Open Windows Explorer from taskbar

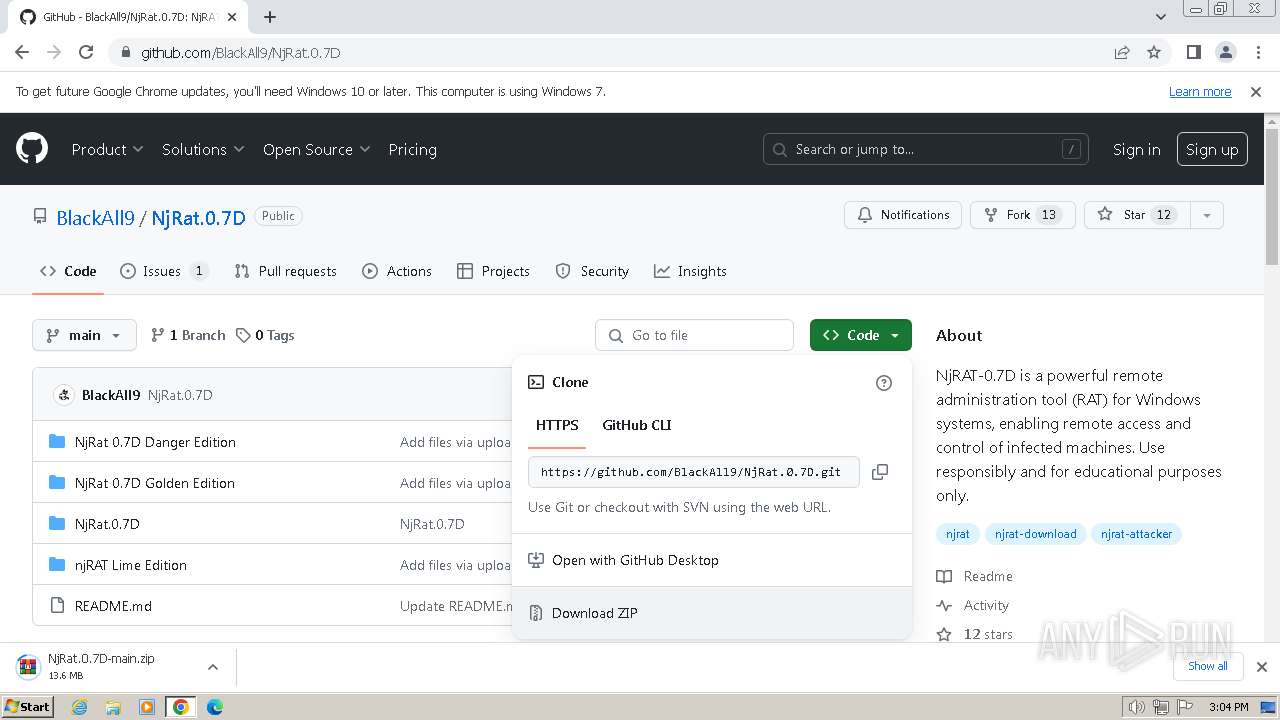113,707
